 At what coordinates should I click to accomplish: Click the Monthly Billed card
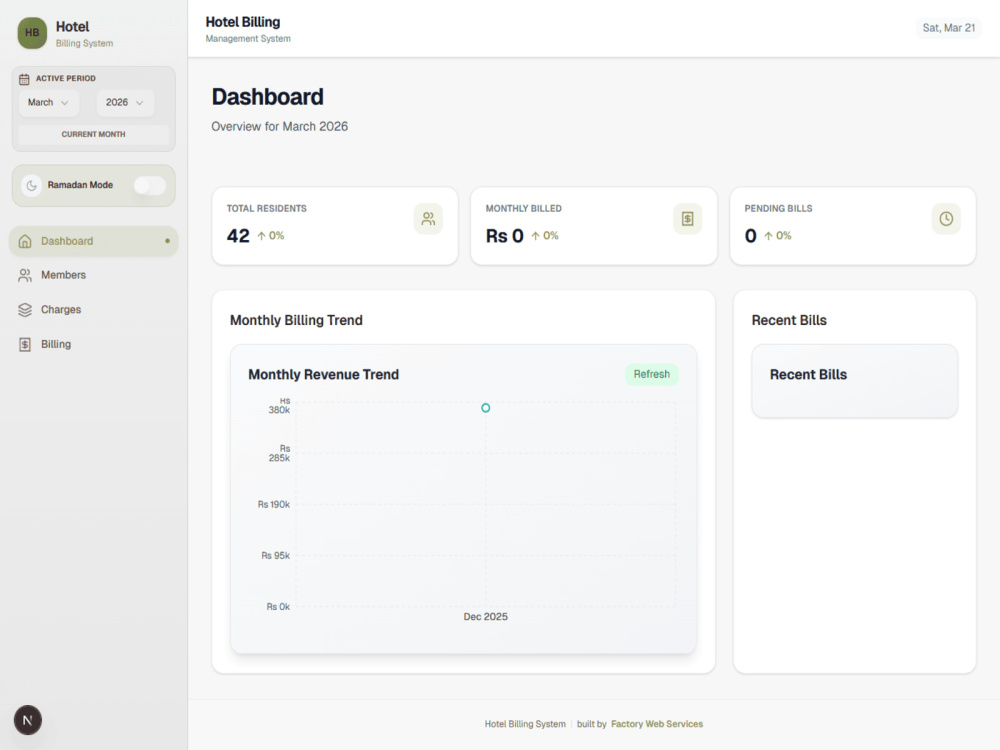tap(594, 226)
